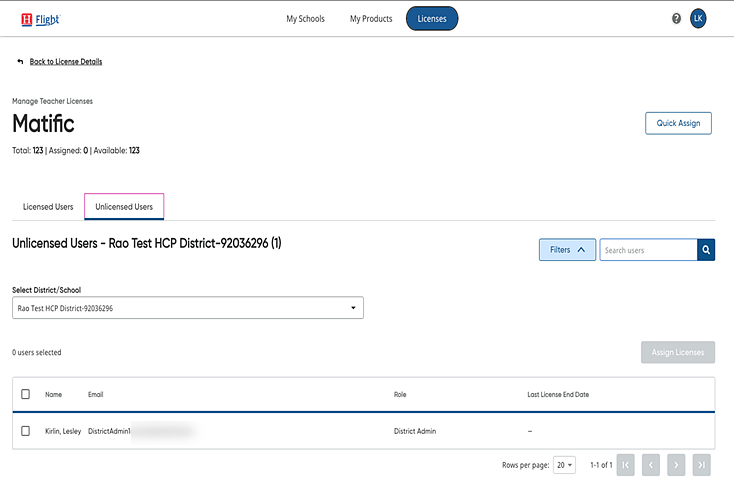Click the Assign Licenses button
Screen dimensions: 734x488
tap(678, 352)
